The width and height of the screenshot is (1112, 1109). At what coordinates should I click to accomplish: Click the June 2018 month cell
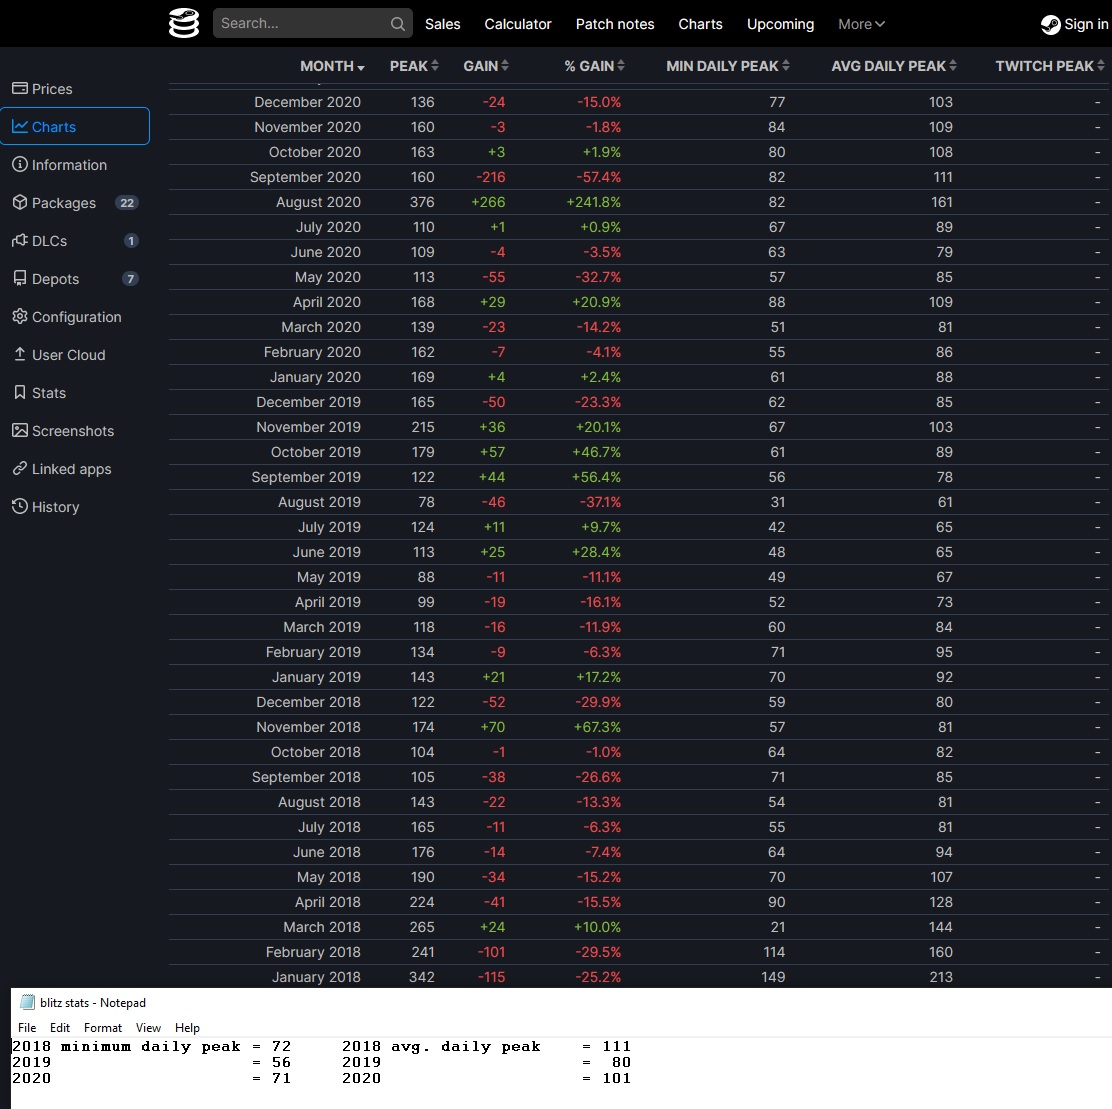[x=326, y=852]
